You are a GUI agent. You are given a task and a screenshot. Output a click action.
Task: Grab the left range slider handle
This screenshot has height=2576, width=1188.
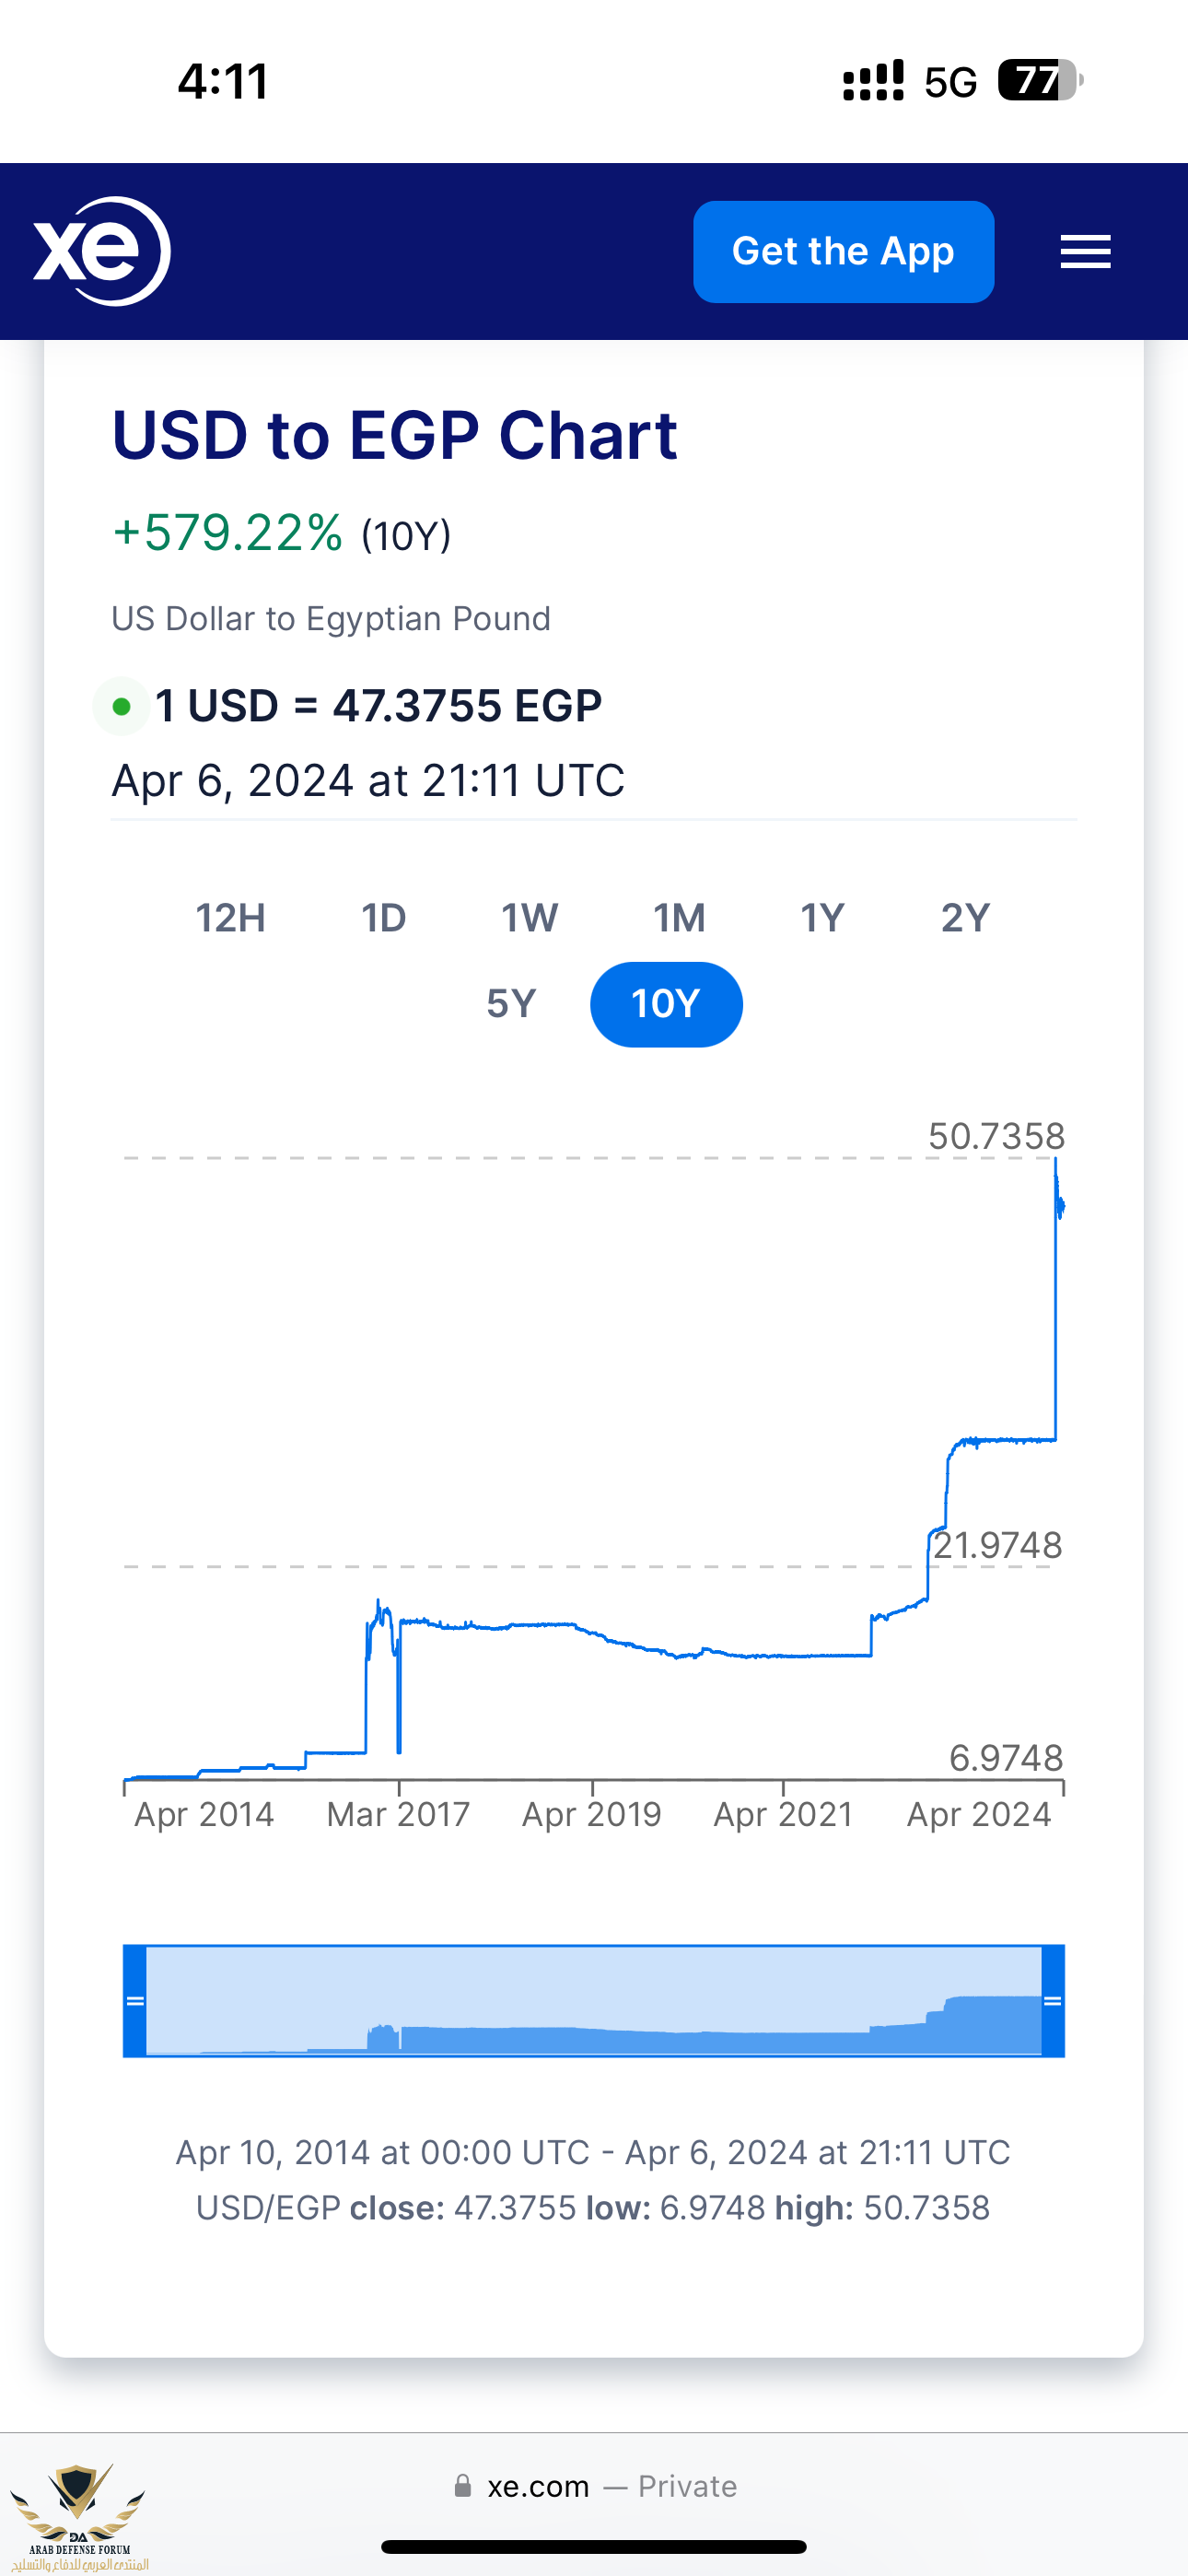click(x=135, y=2001)
